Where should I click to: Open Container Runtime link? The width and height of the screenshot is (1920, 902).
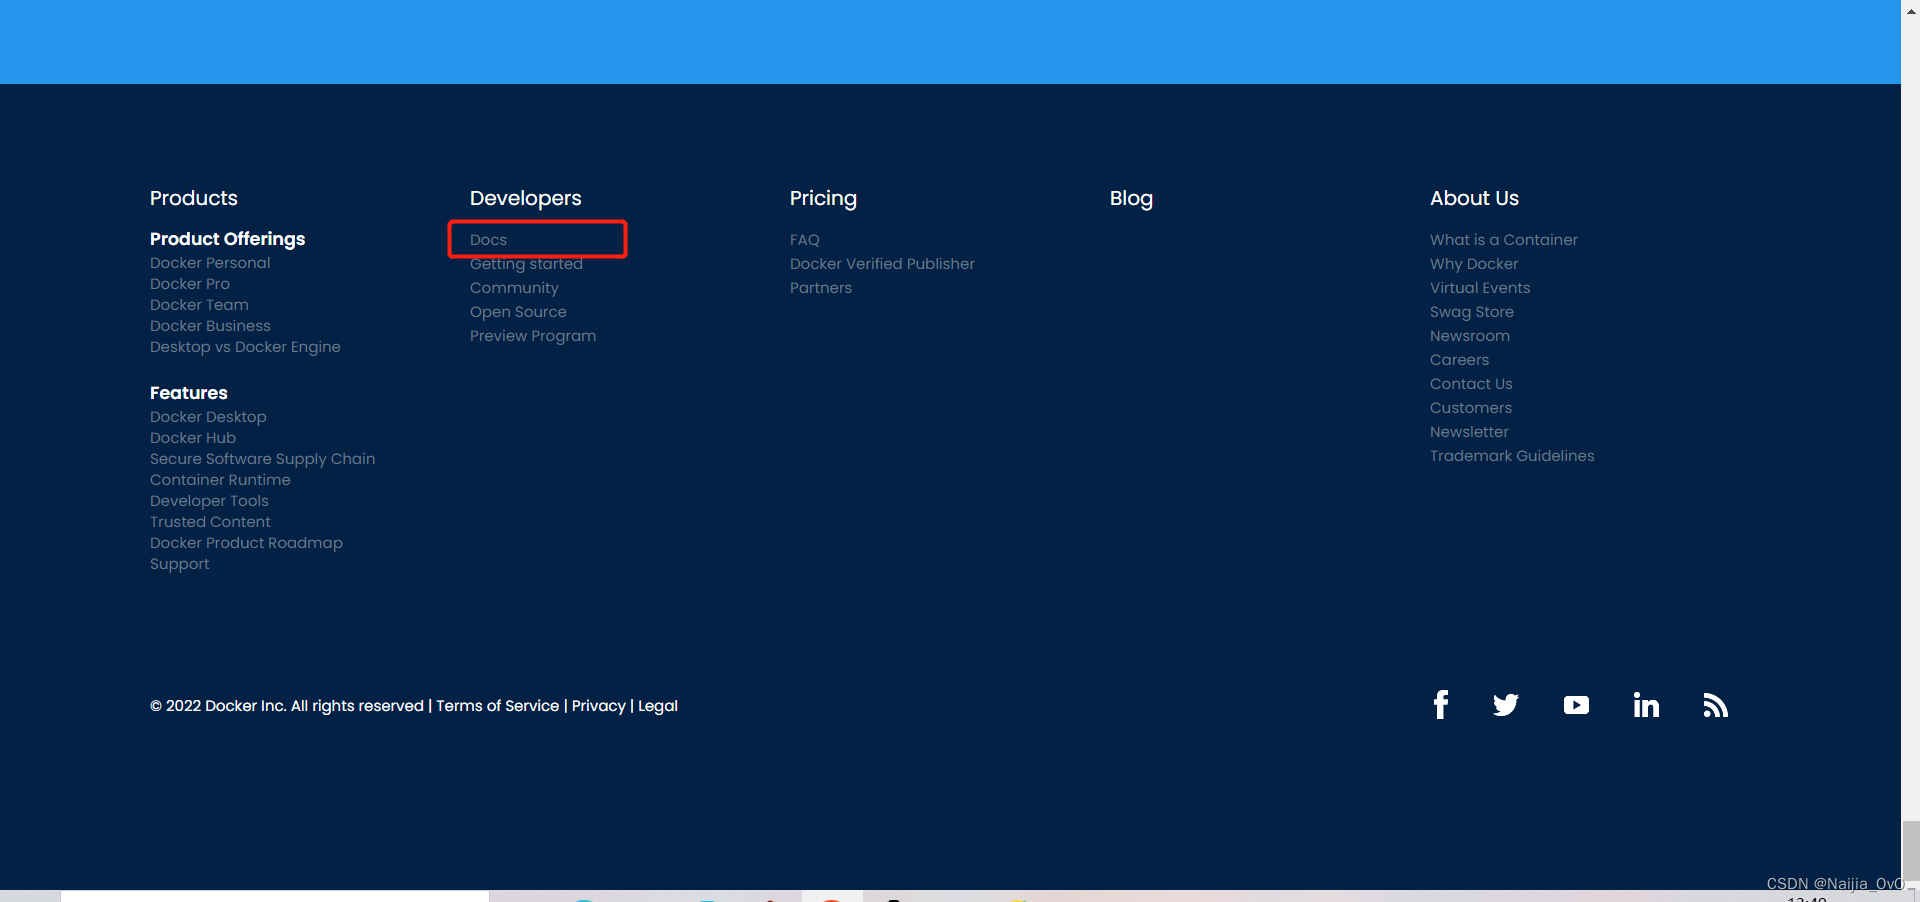(x=220, y=480)
